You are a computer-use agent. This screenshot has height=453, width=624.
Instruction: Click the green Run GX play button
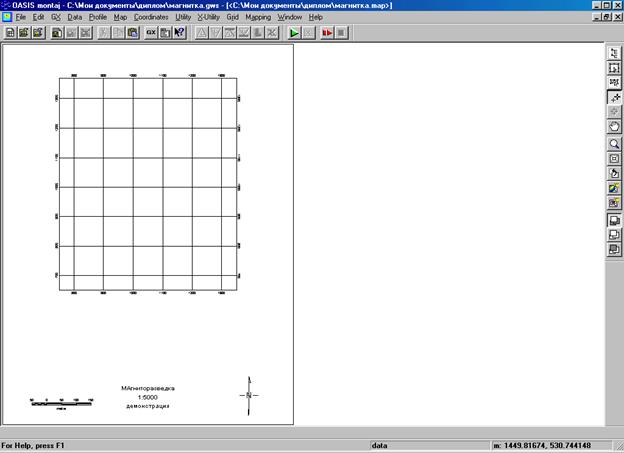(294, 33)
